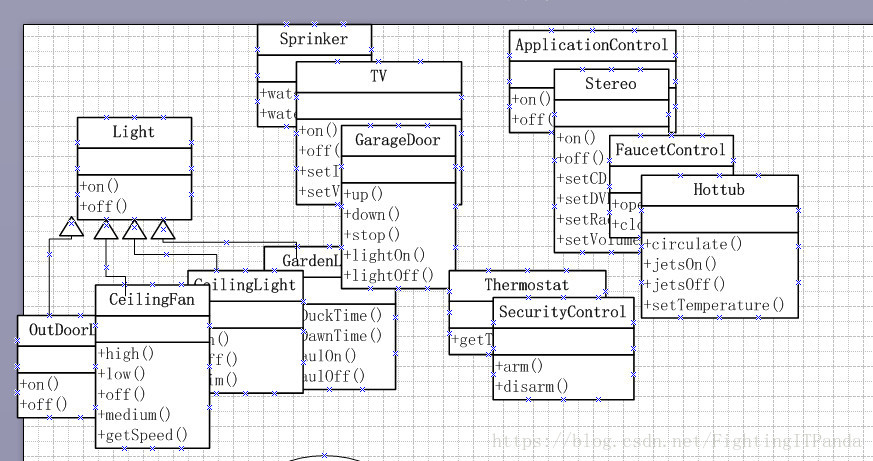Click +on() method in Light class
Screen dimensions: 873x461
pyautogui.click(x=100, y=186)
